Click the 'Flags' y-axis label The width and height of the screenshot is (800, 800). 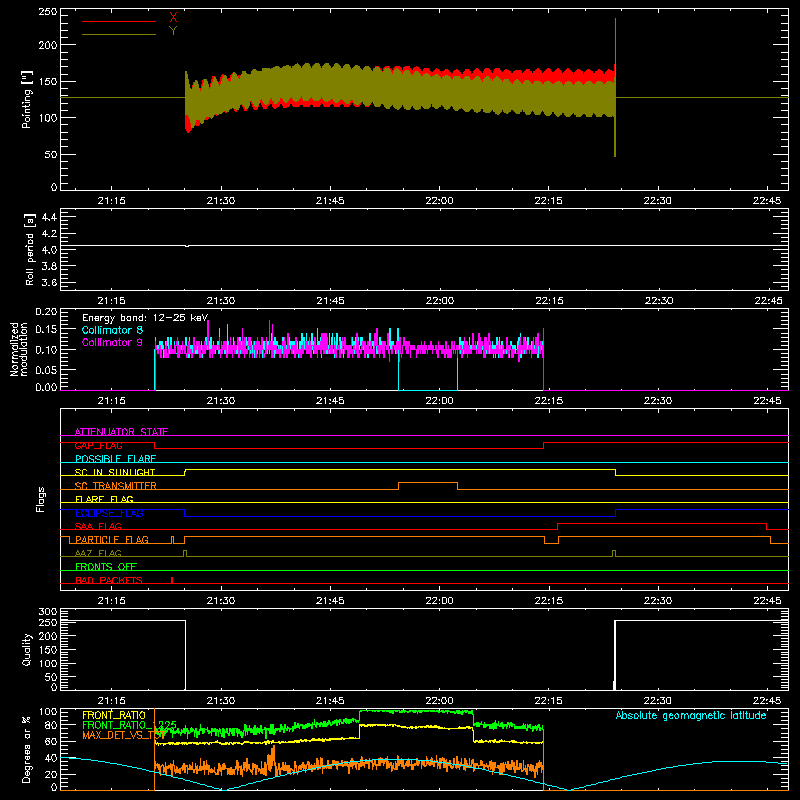coord(41,499)
